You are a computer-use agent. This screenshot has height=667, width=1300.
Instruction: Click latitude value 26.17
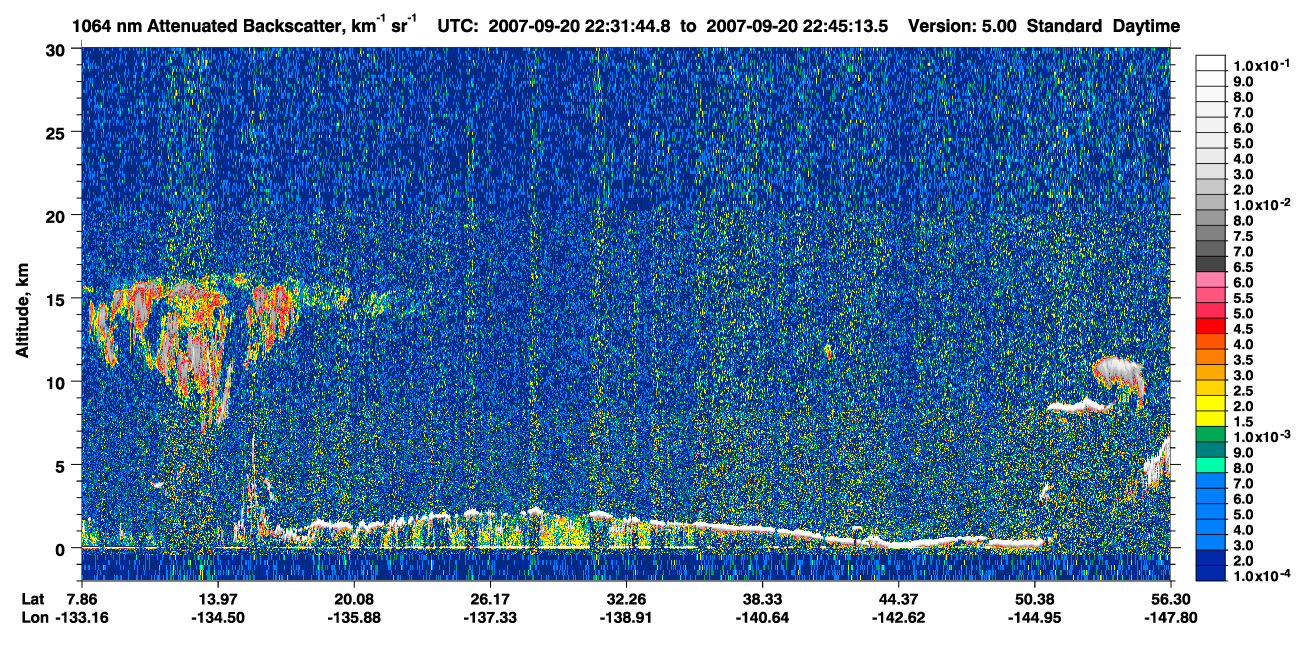click(489, 598)
